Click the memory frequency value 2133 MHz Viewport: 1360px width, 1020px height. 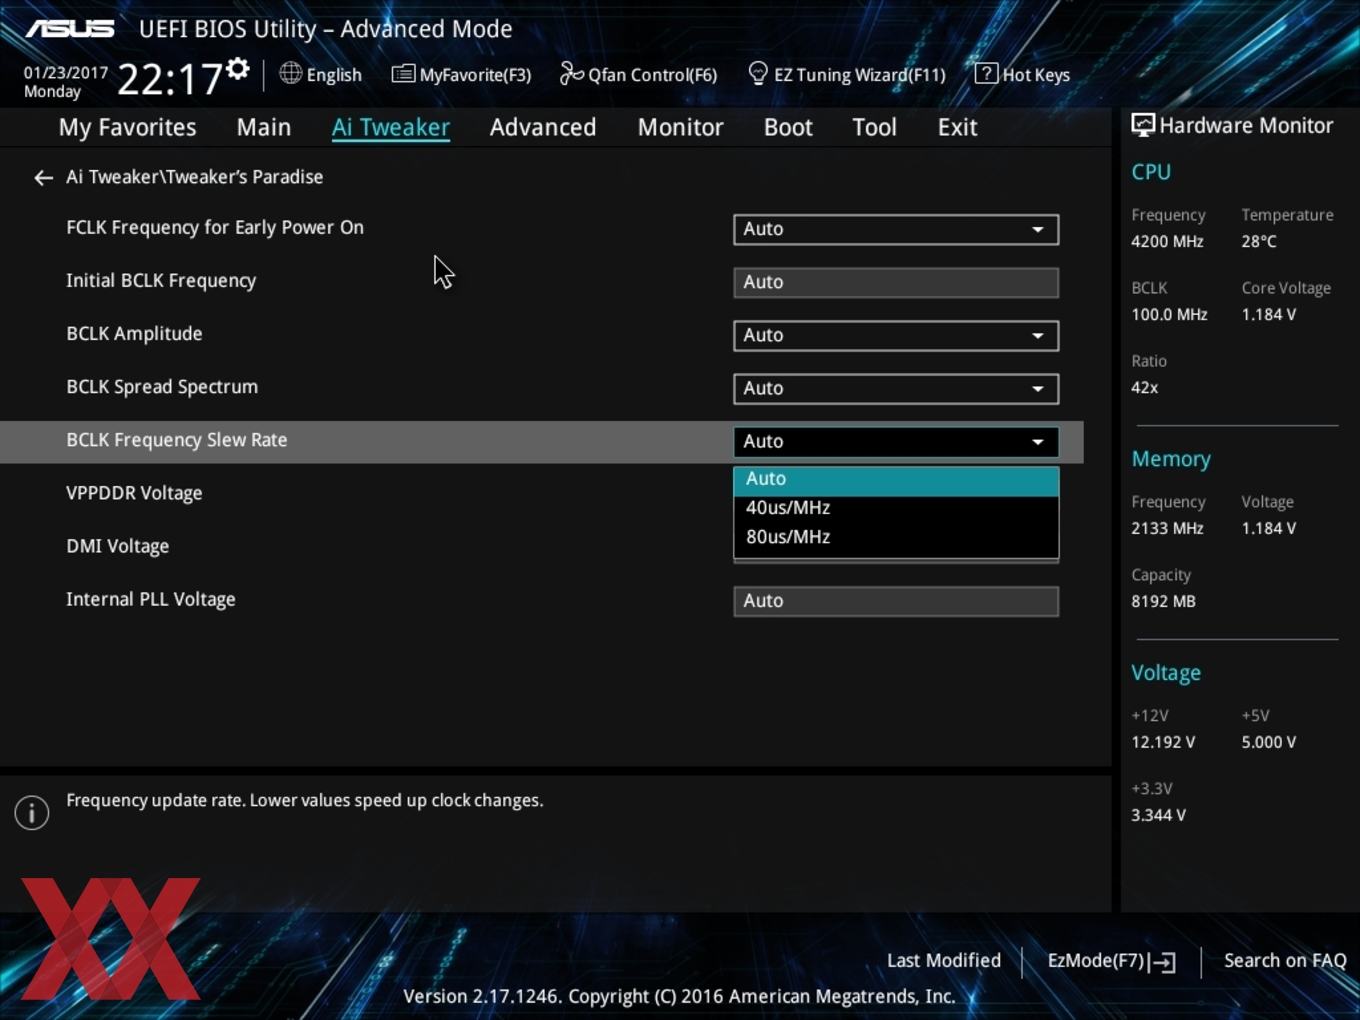(x=1167, y=529)
